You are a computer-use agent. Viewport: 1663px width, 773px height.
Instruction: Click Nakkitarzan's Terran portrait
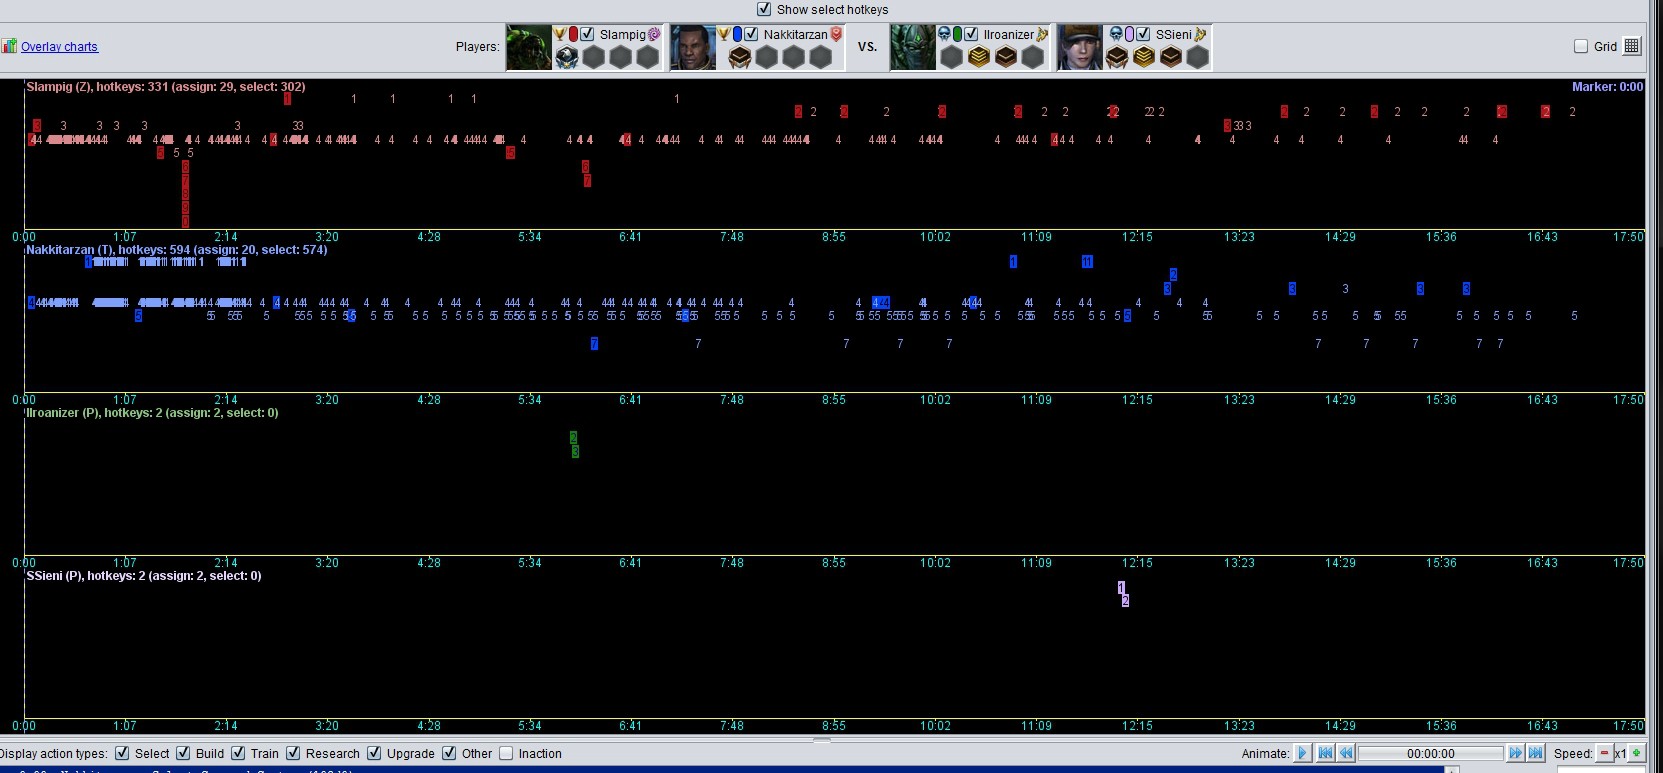pyautogui.click(x=692, y=47)
